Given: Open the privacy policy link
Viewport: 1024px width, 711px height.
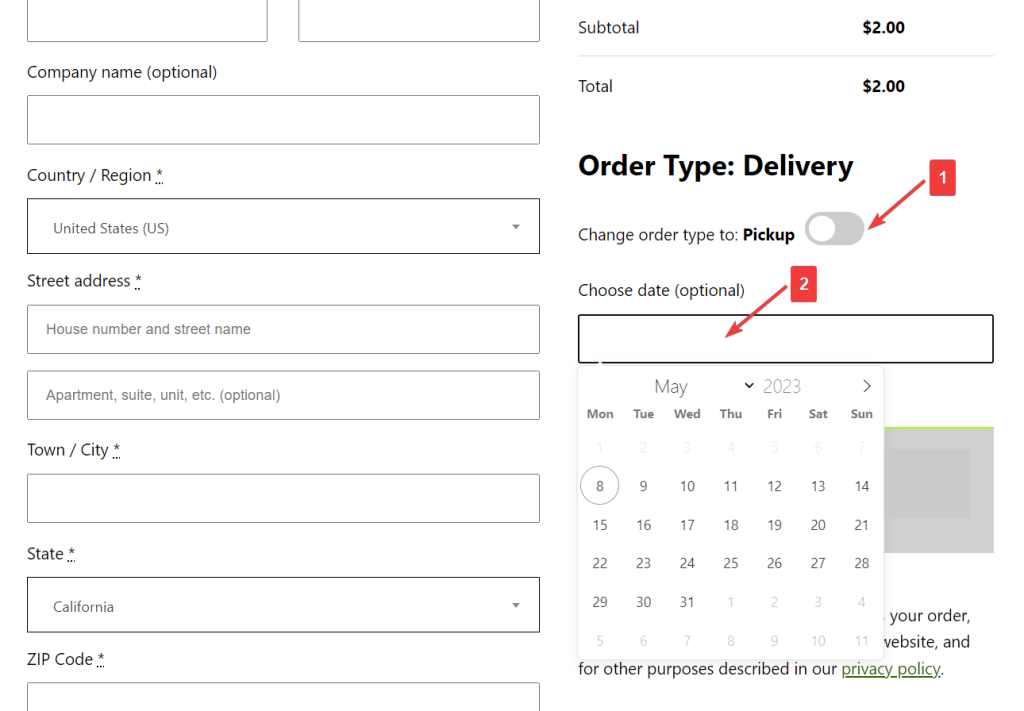Looking at the screenshot, I should click(x=891, y=669).
